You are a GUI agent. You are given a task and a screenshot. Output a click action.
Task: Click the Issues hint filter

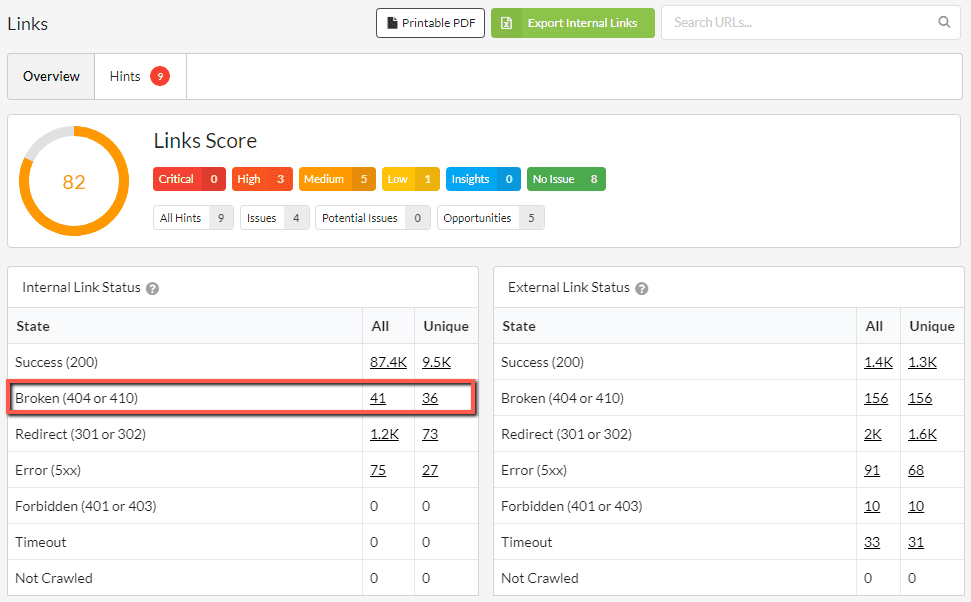point(274,218)
